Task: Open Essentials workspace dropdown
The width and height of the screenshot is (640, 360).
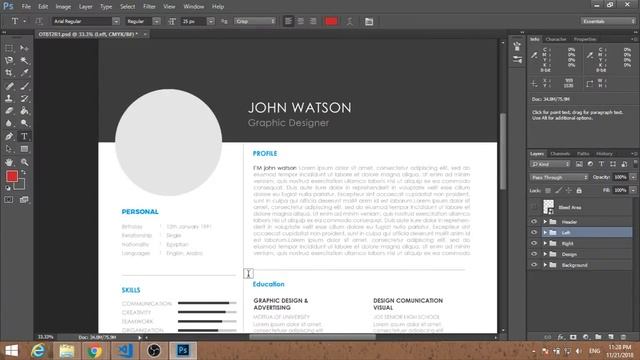Action: (x=608, y=21)
